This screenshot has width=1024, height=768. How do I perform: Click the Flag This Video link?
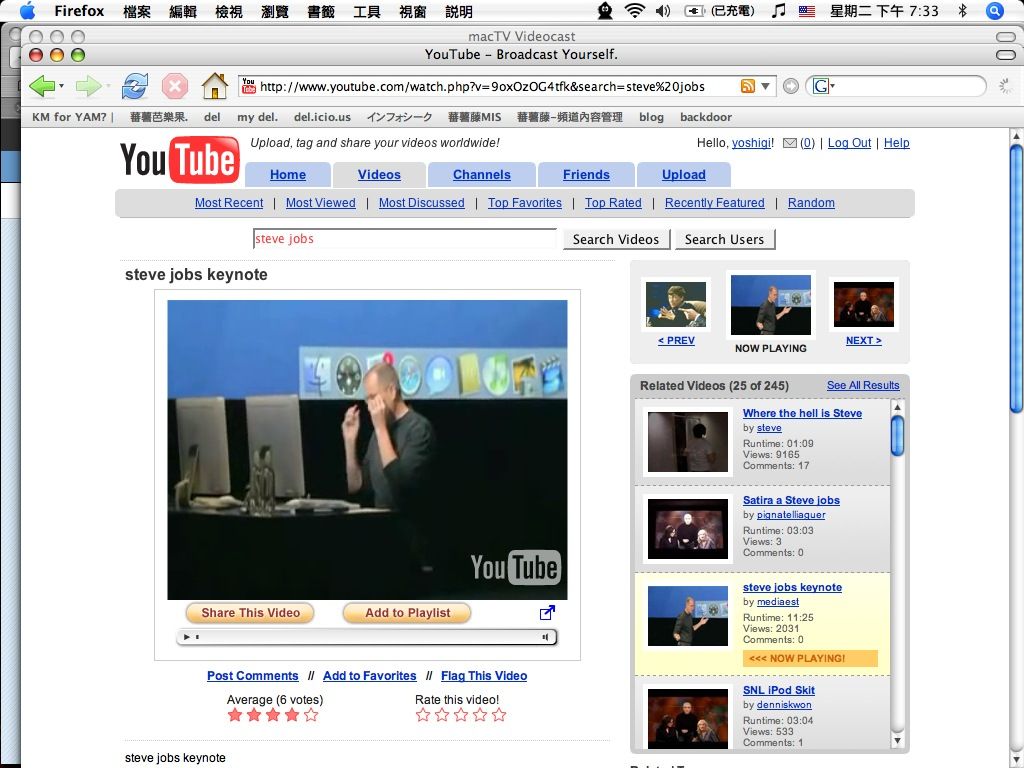484,676
